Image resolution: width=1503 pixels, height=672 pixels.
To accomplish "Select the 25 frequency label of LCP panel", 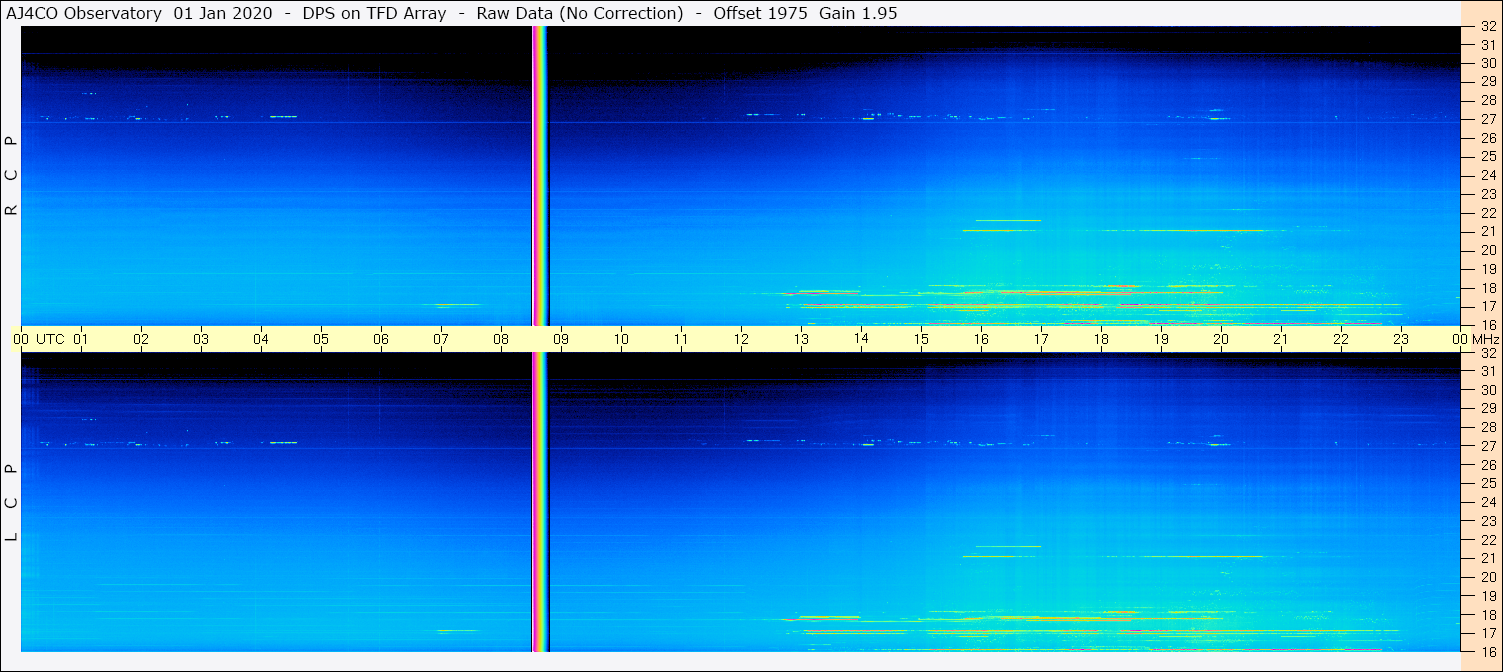I will pyautogui.click(x=1488, y=484).
